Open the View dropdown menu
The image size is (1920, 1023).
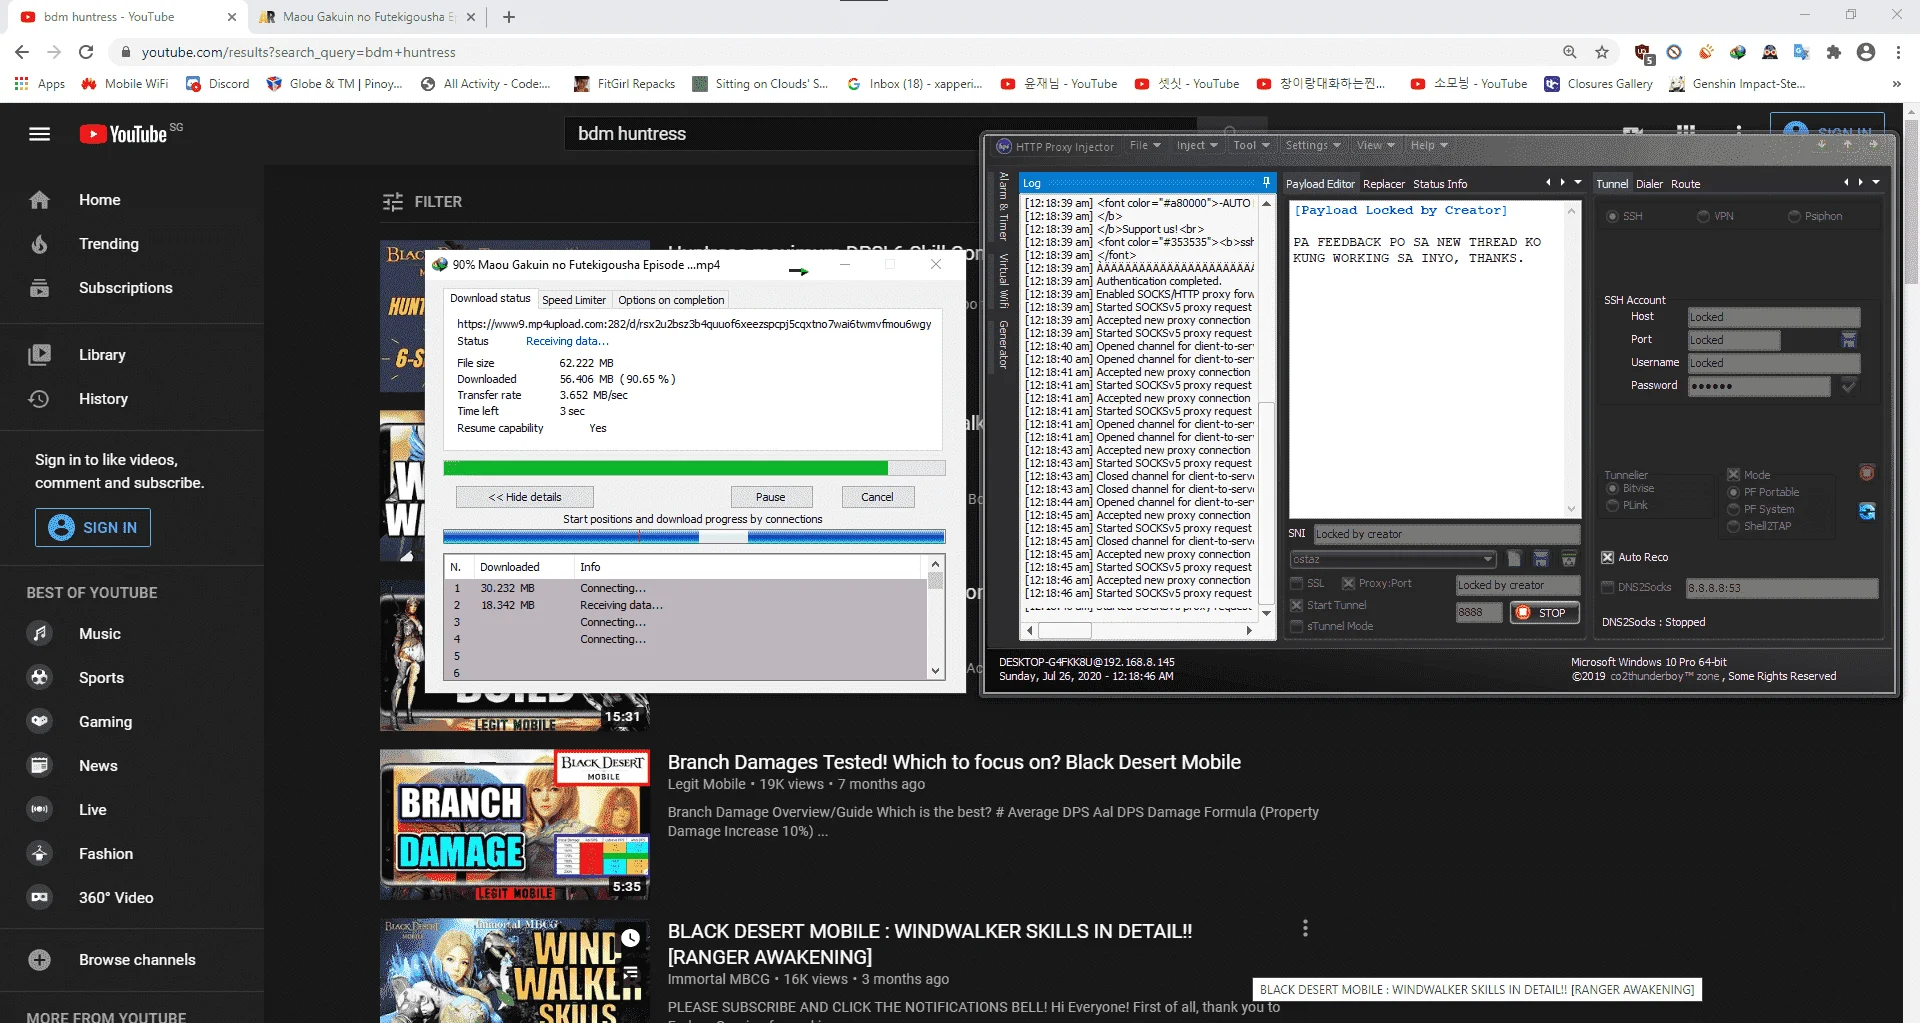1375,146
